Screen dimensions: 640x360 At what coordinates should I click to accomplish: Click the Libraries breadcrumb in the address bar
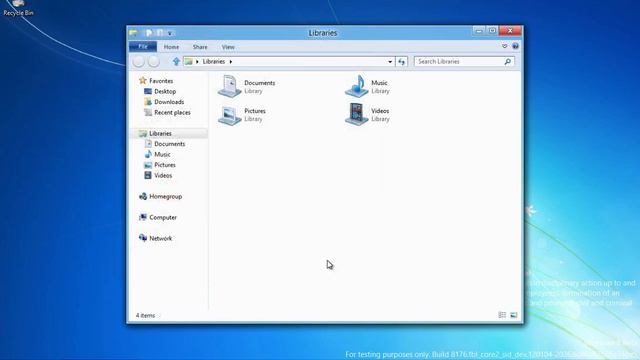214,62
